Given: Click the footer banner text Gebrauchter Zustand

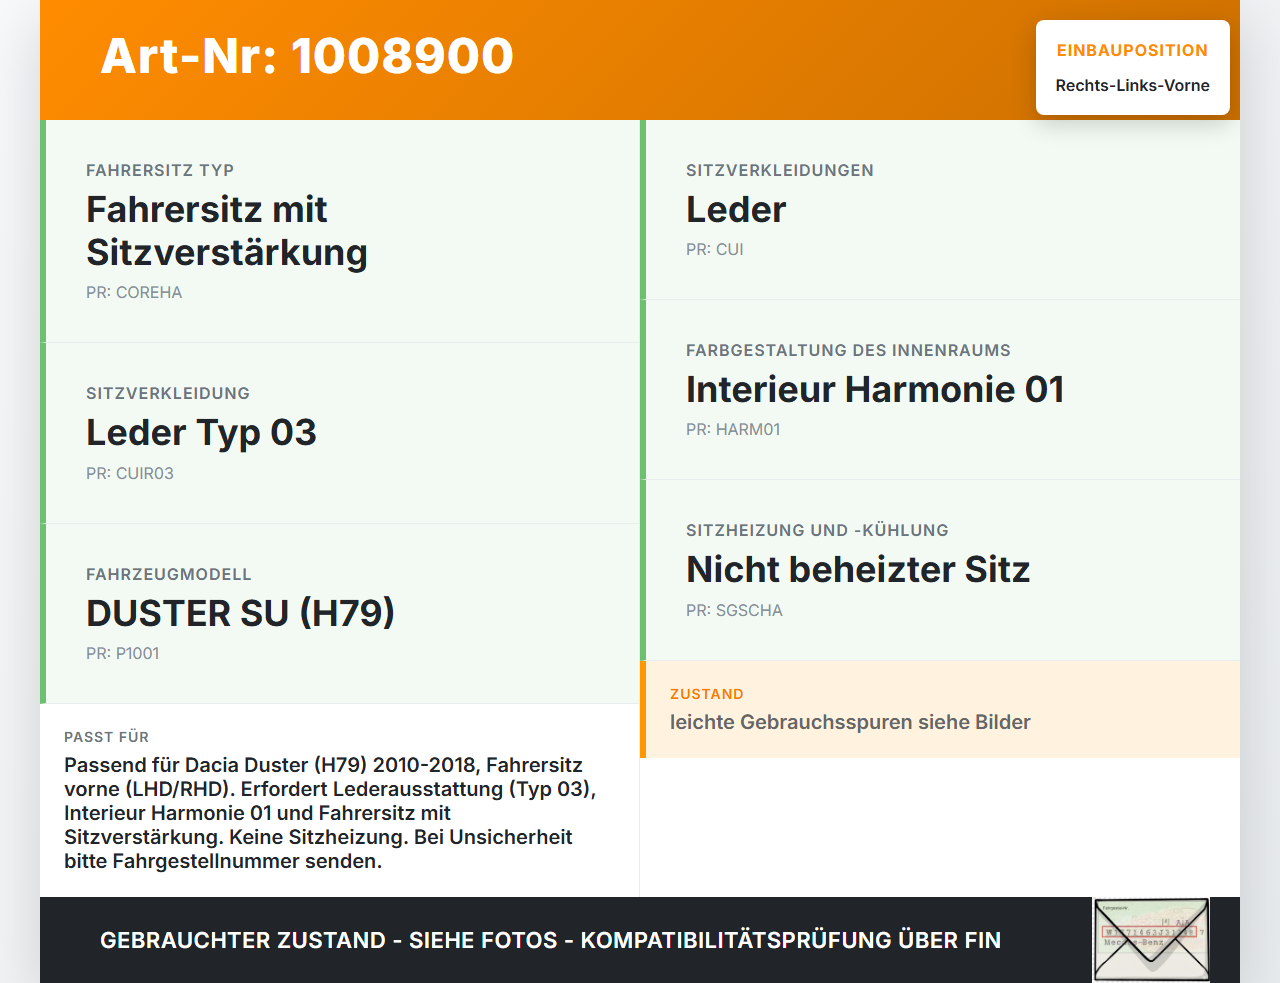Looking at the screenshot, I should (x=550, y=940).
